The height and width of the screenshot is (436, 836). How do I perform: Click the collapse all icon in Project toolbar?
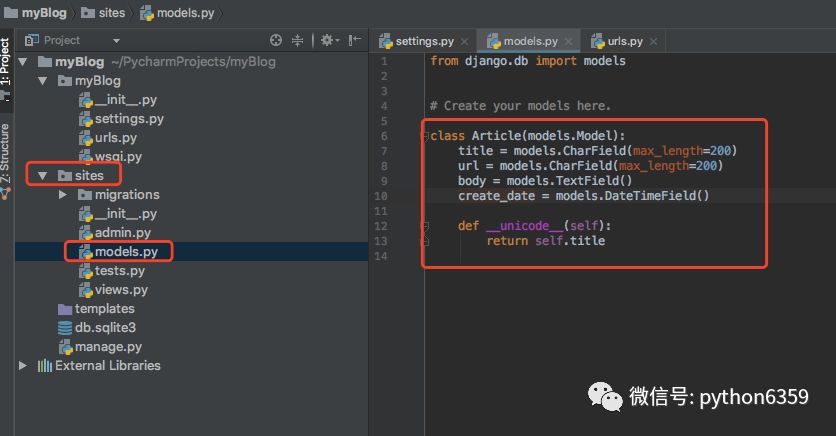click(x=298, y=40)
